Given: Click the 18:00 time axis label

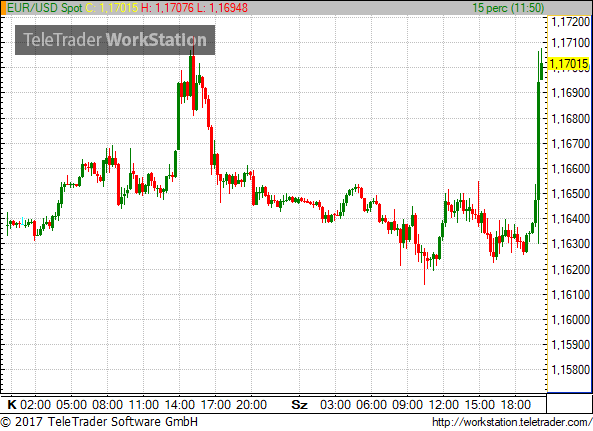Looking at the screenshot, I should [516, 405].
